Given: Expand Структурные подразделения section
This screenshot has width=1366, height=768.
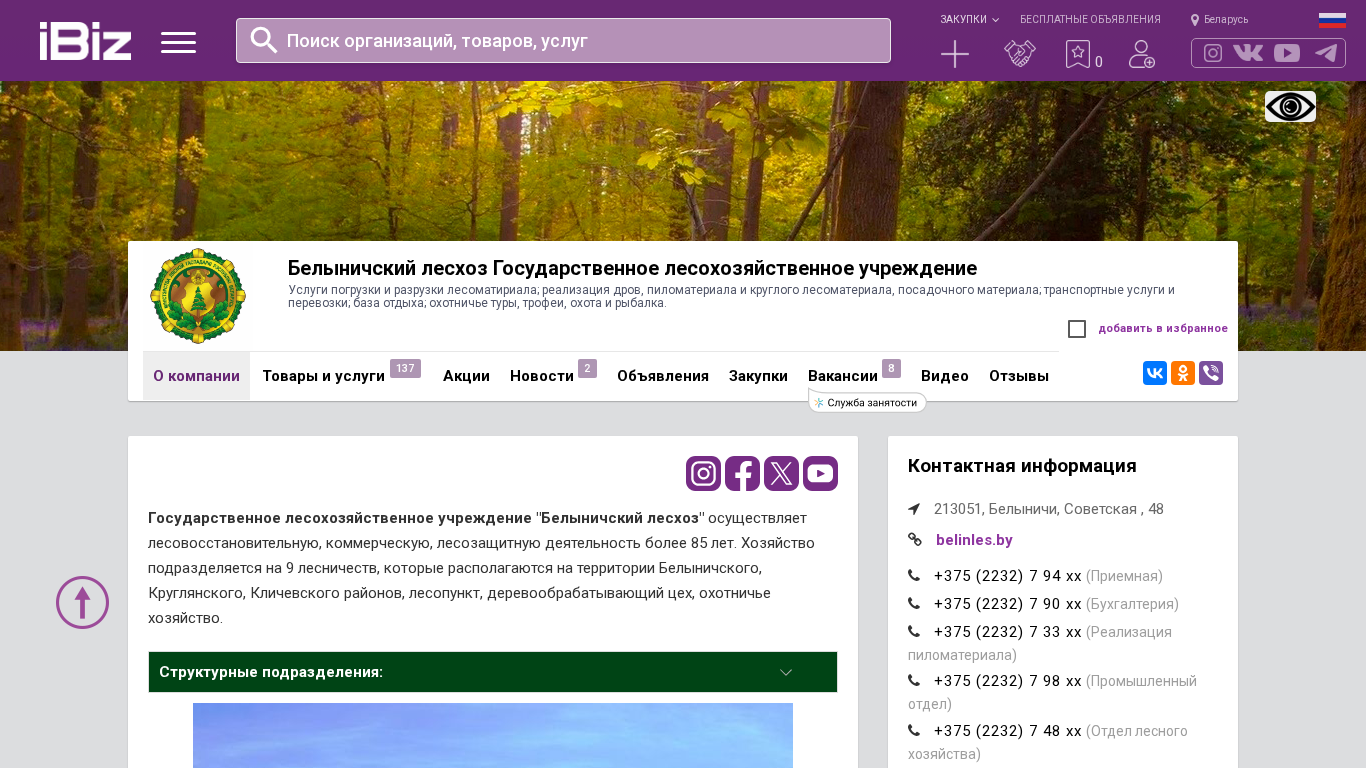Looking at the screenshot, I should (x=493, y=672).
